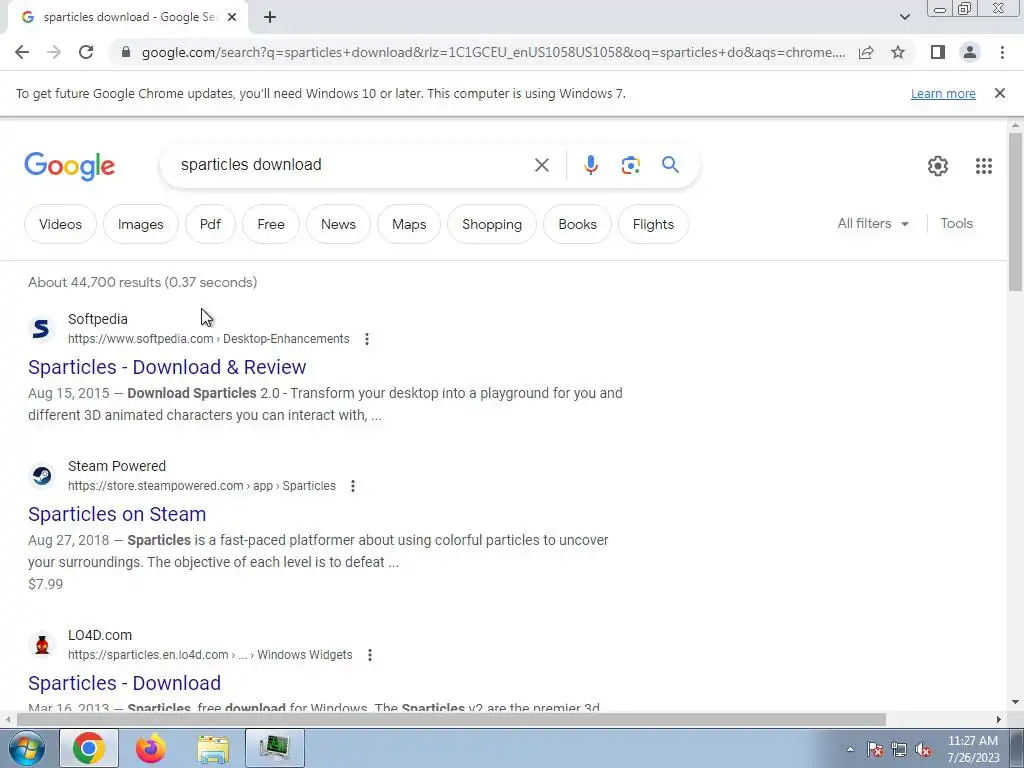Open the tab search chevron in title bar

tap(904, 17)
